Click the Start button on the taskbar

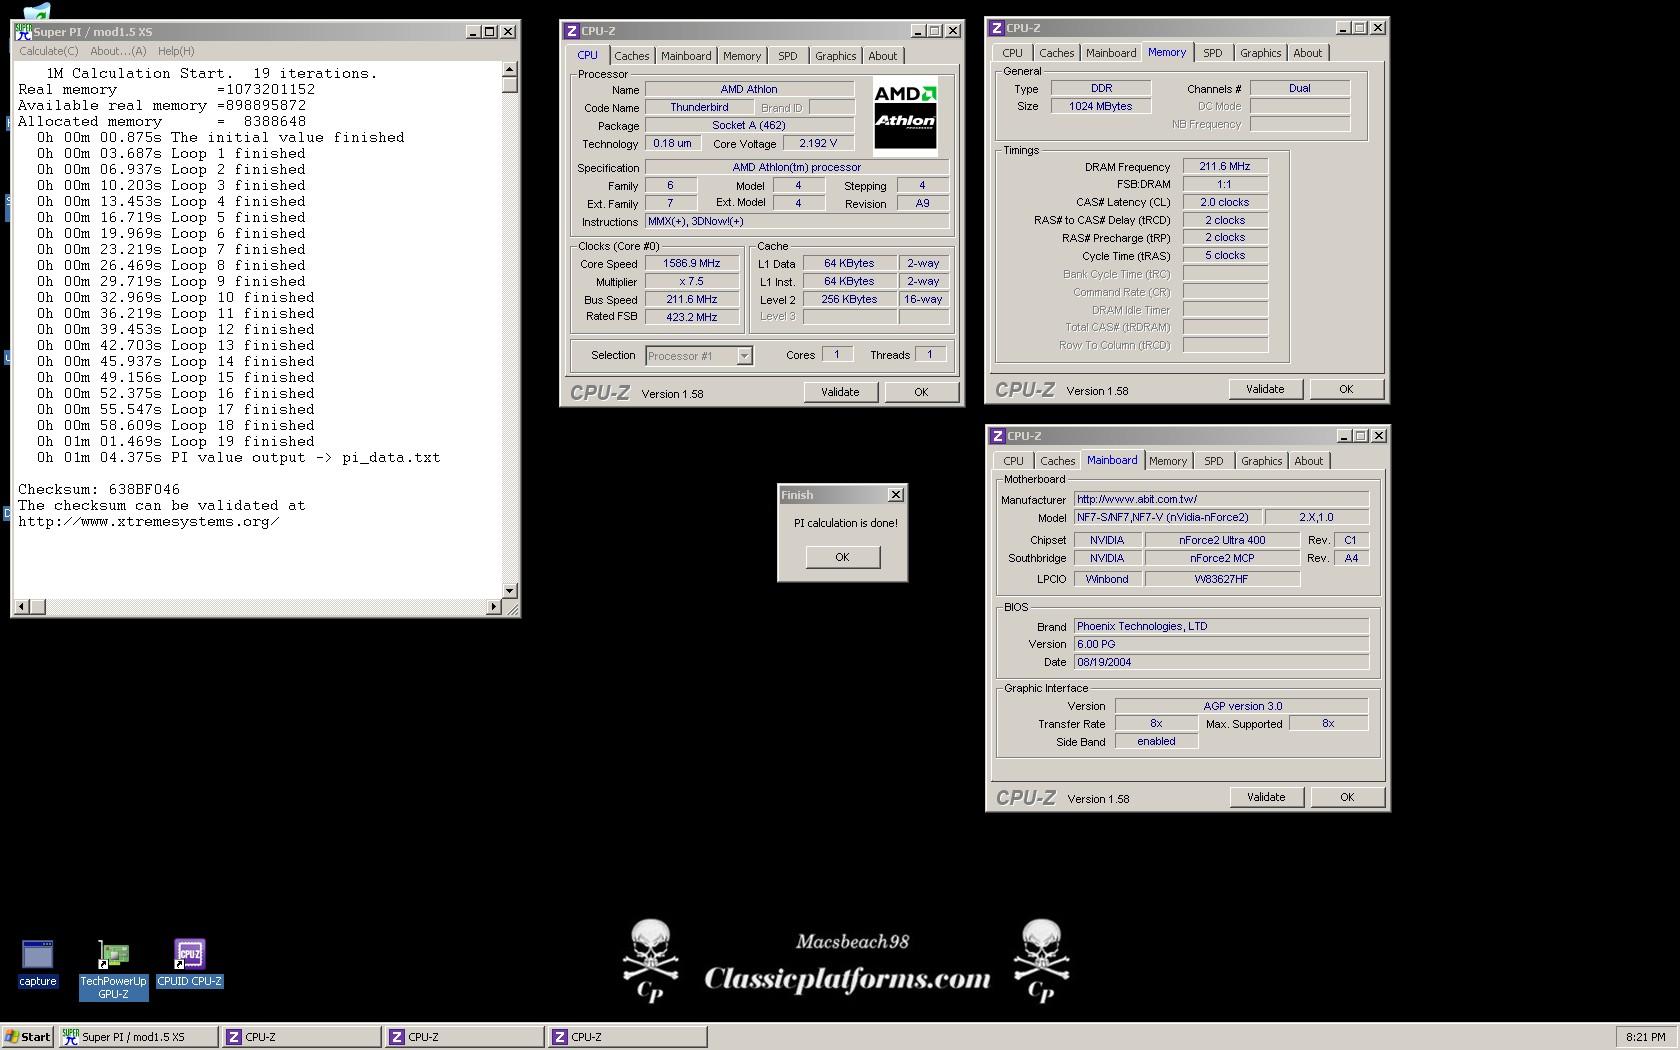(27, 1037)
